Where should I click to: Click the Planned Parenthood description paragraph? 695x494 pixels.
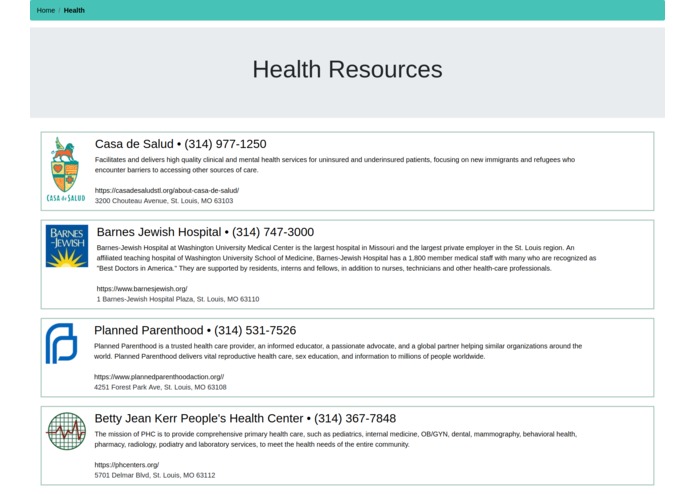tap(338, 351)
